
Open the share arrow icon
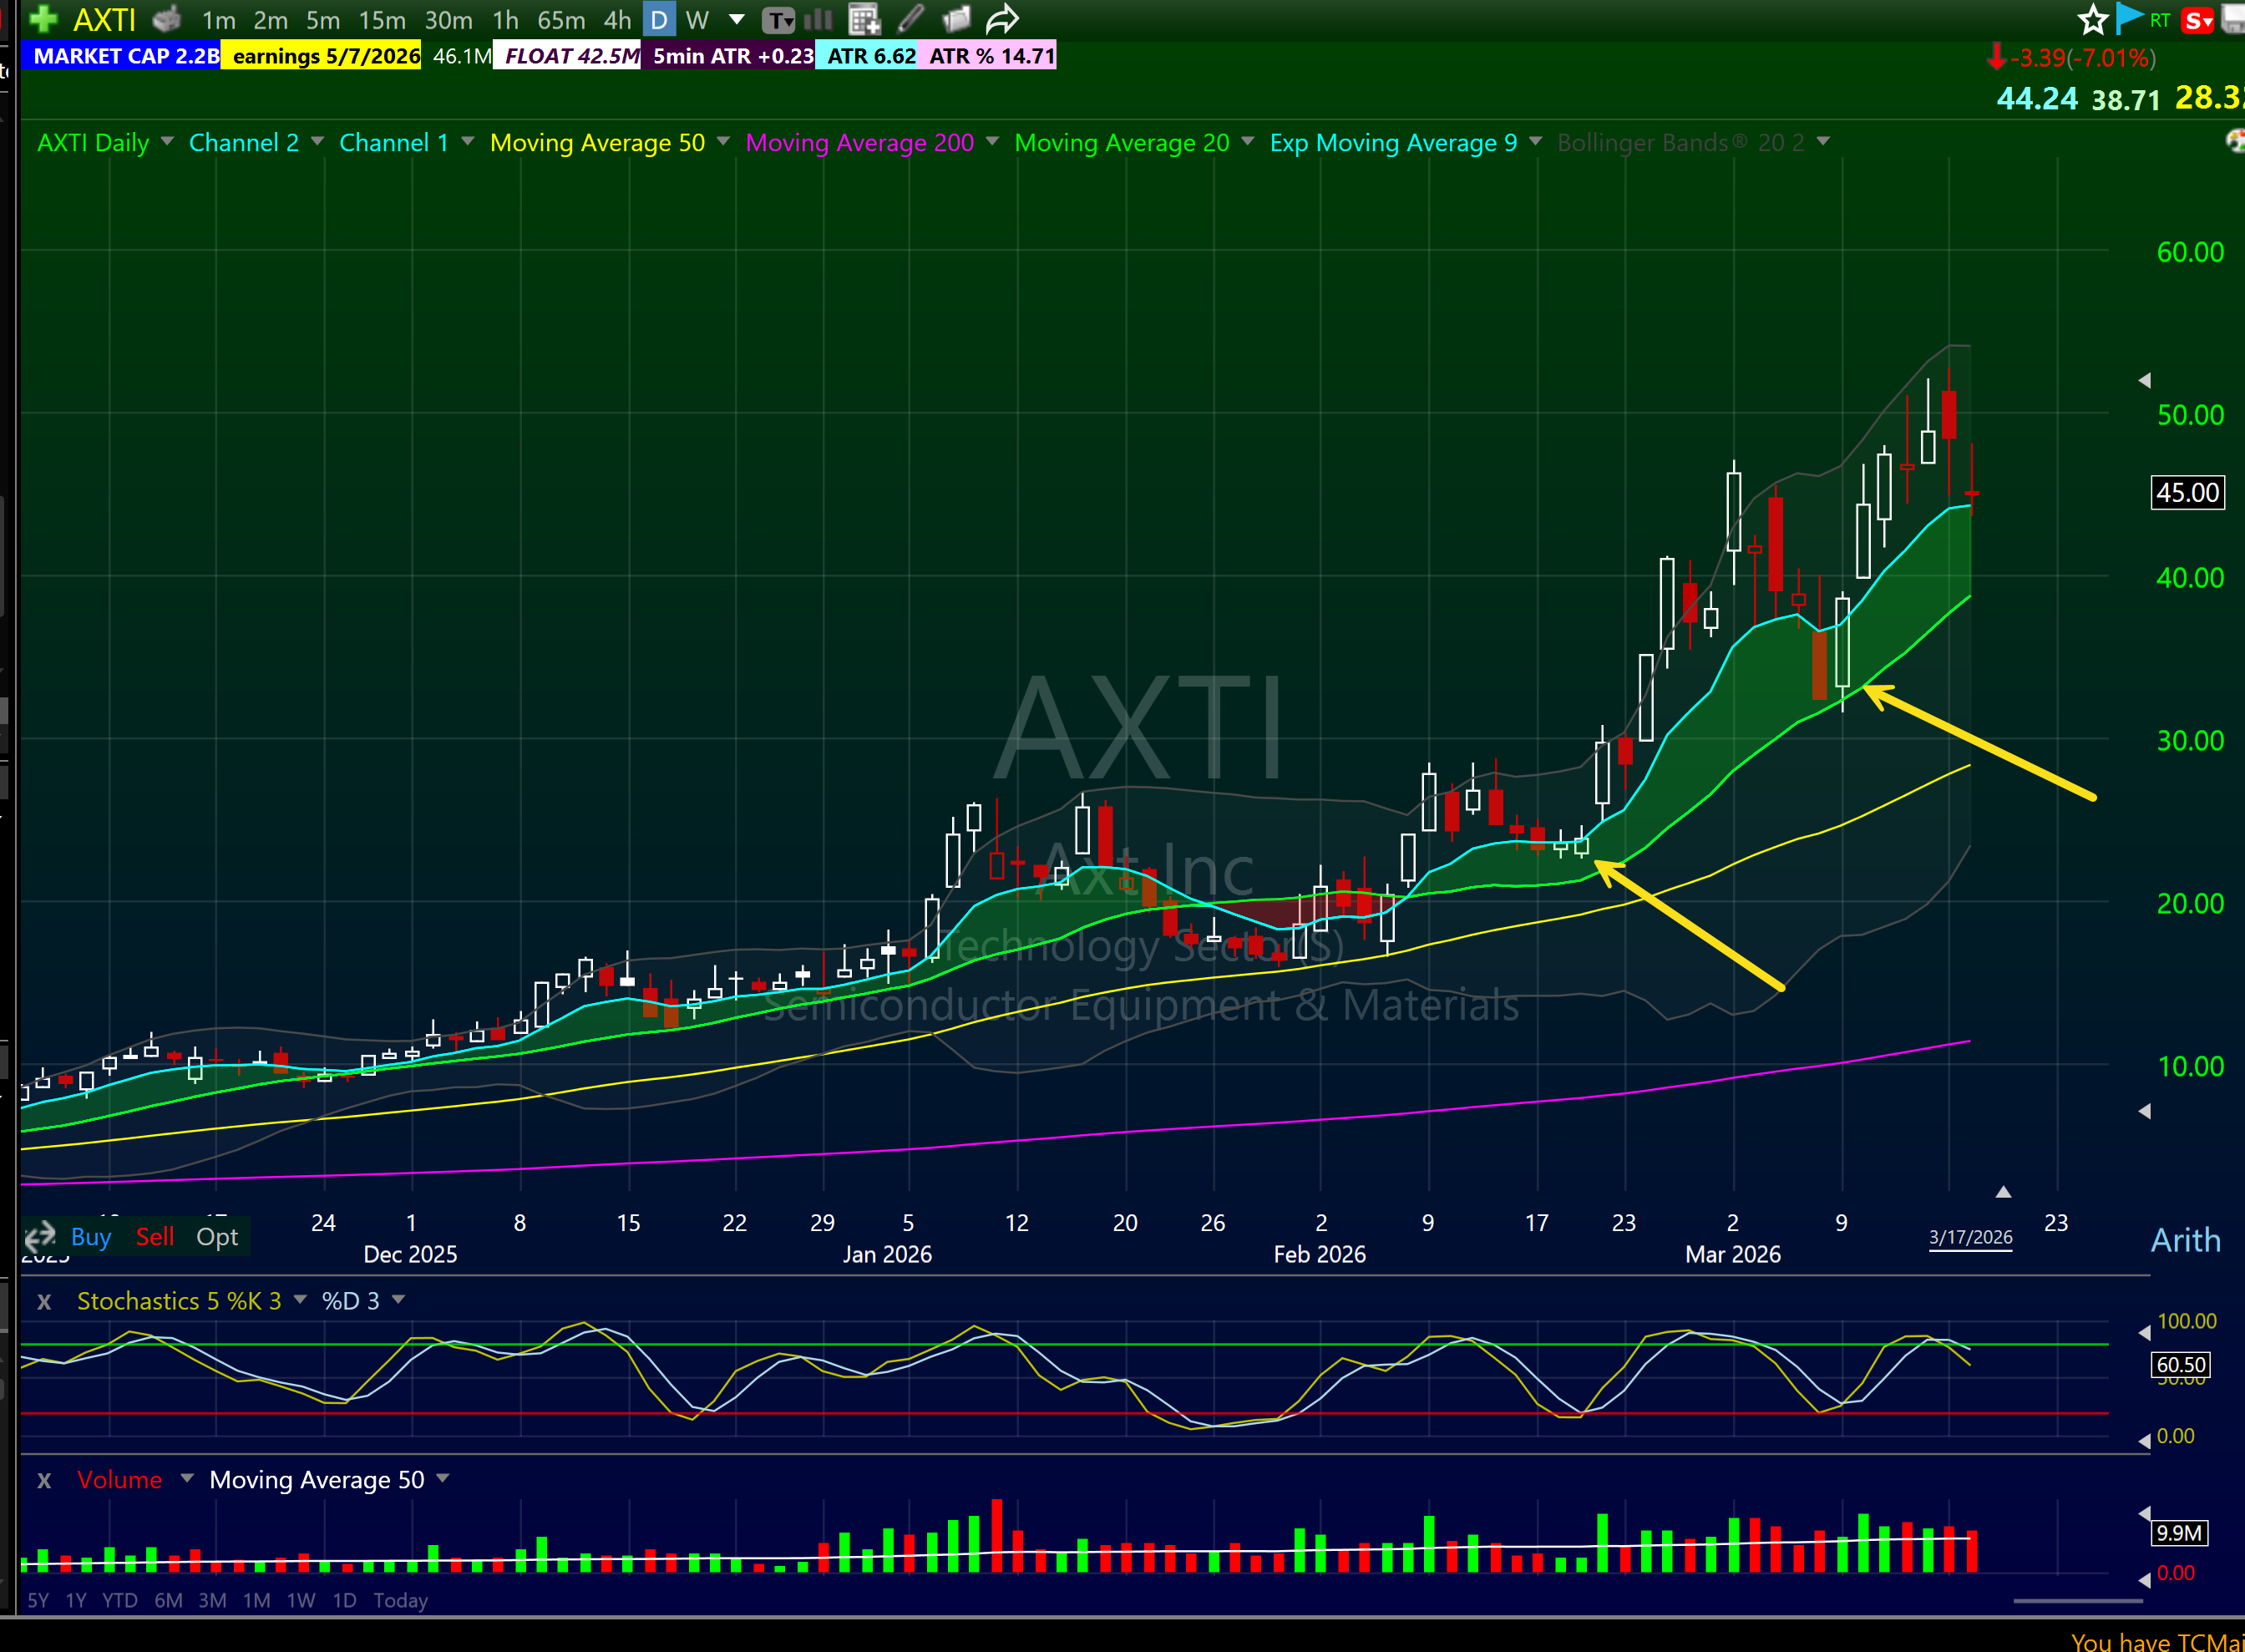tap(1002, 19)
